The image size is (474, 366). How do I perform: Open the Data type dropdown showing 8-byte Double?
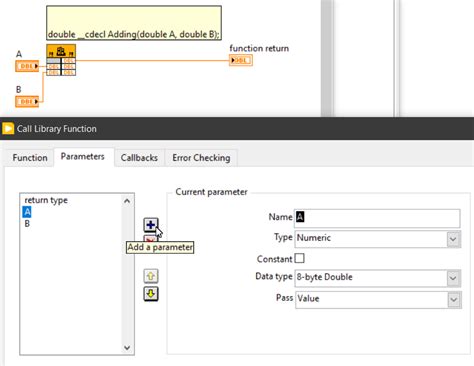pyautogui.click(x=378, y=278)
